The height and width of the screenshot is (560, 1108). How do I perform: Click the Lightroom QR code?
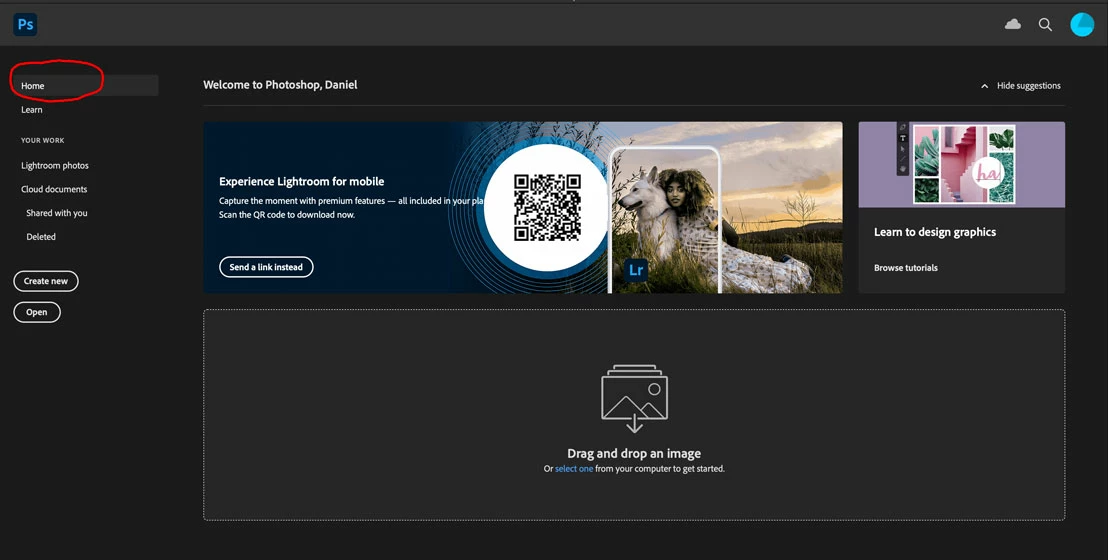pos(548,208)
